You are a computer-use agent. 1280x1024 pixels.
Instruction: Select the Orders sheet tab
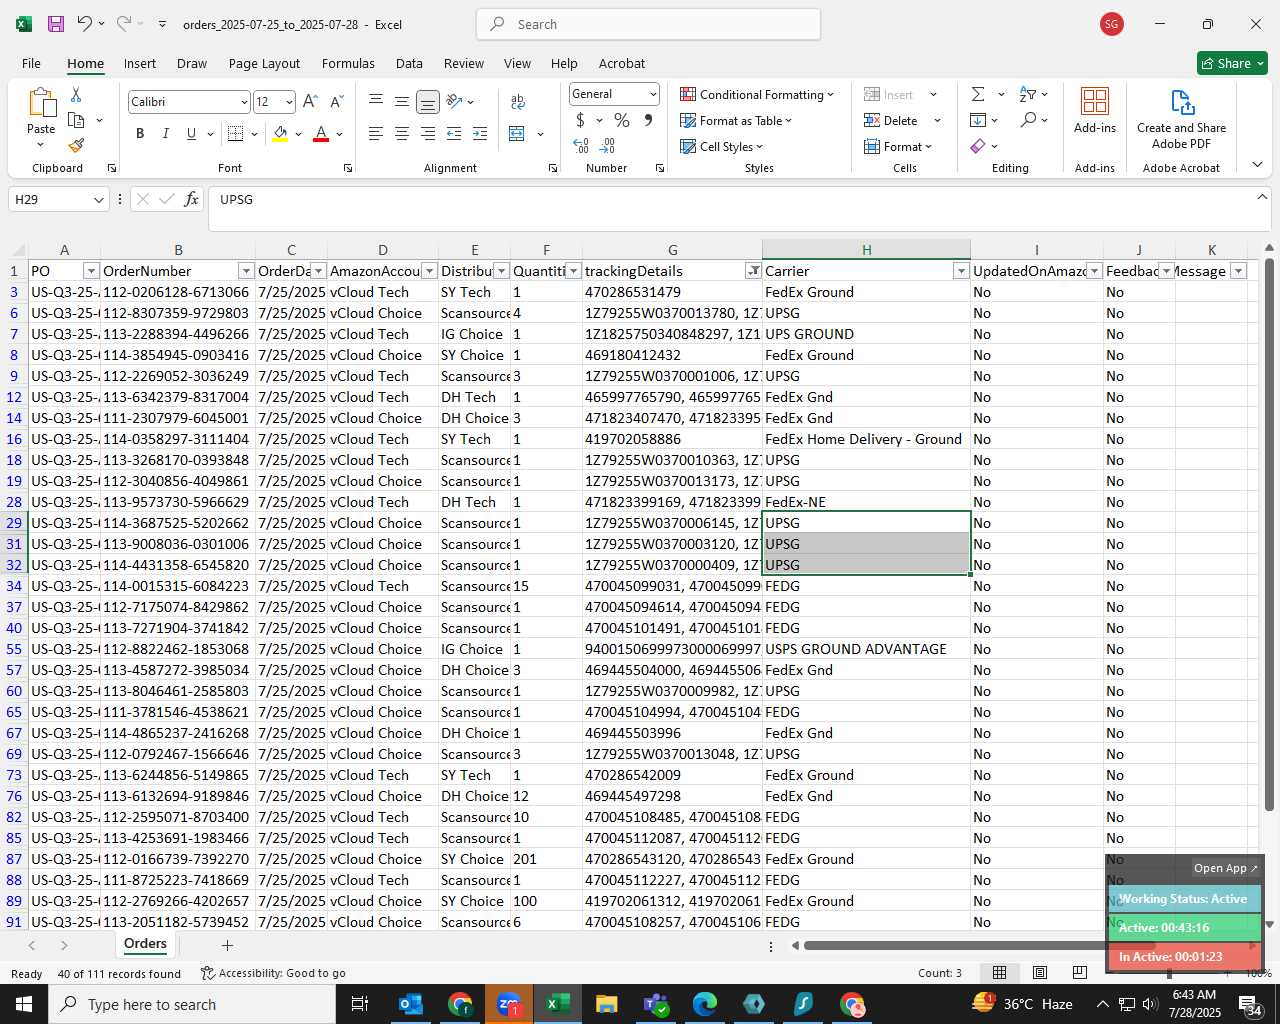point(145,944)
